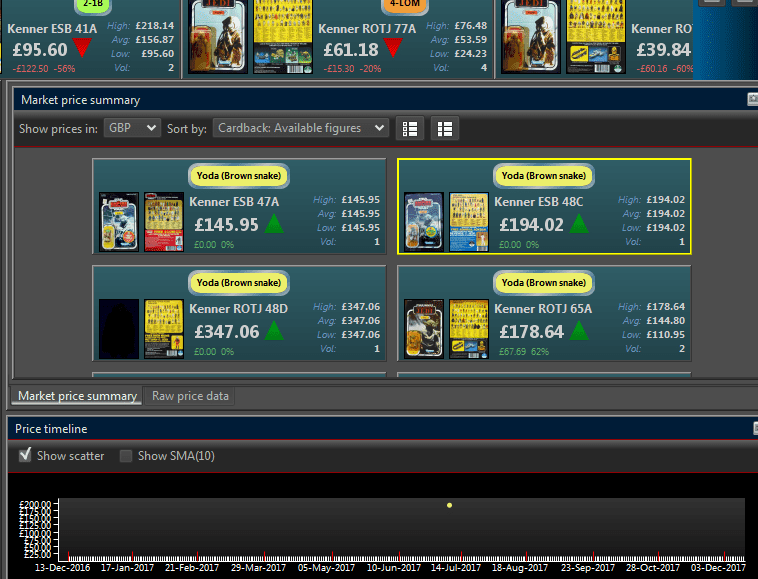
Task: Click the Market price summary panel title
Action: [81, 100]
